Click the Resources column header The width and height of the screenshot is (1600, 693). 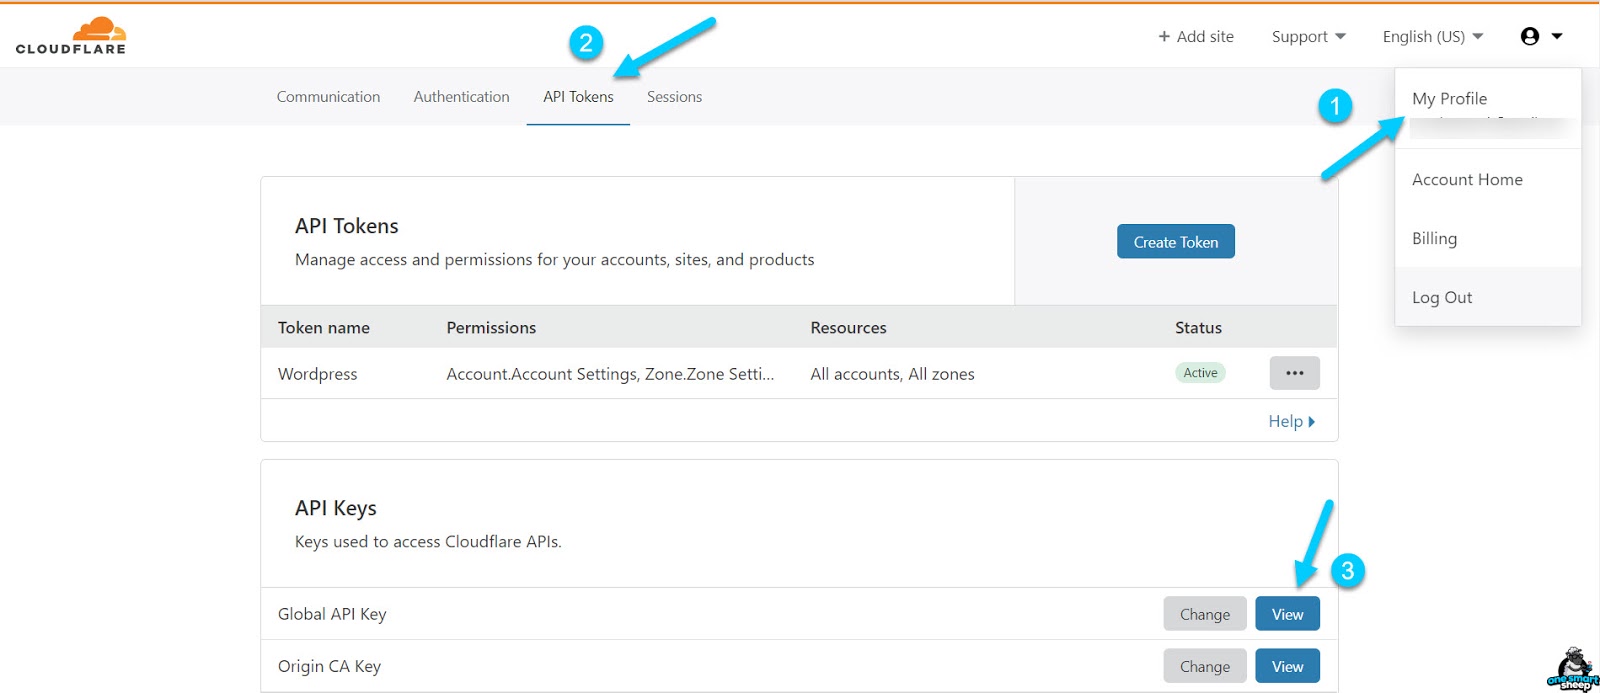tap(848, 328)
